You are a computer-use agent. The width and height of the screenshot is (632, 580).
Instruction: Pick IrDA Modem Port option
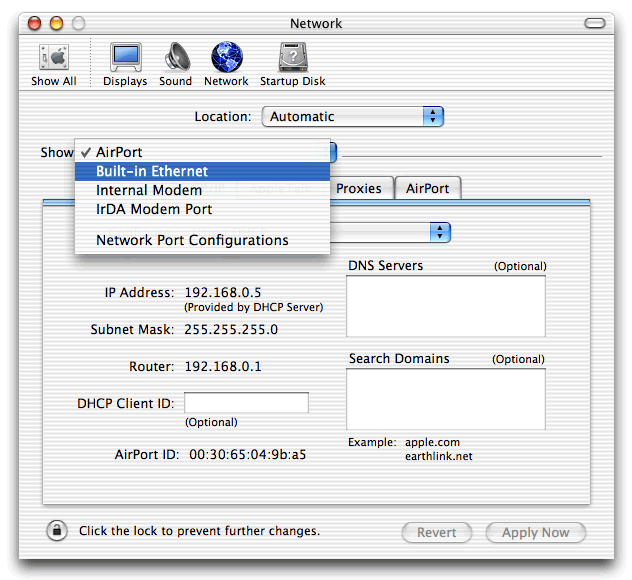coord(154,209)
